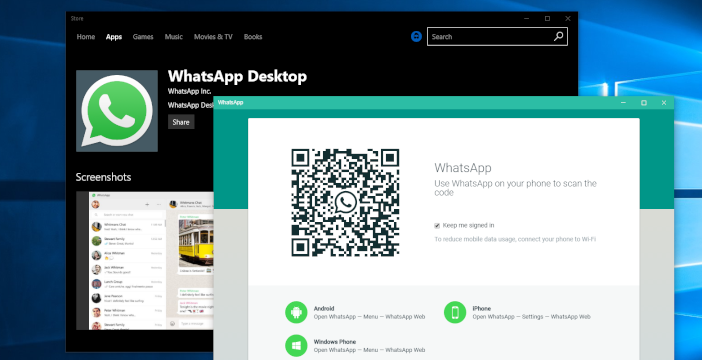Open the Home tab in Store
Viewport: 702px width, 360px height.
86,37
